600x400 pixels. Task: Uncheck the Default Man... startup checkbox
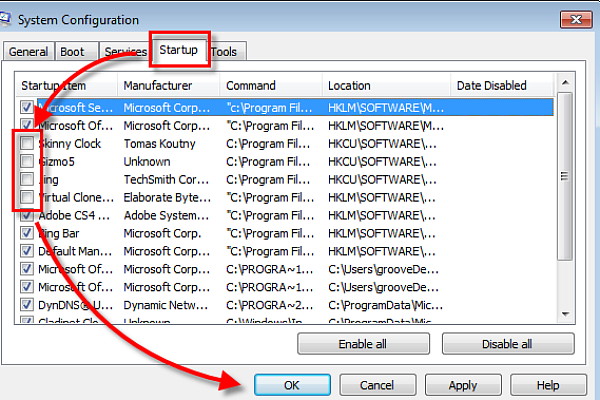[x=27, y=251]
